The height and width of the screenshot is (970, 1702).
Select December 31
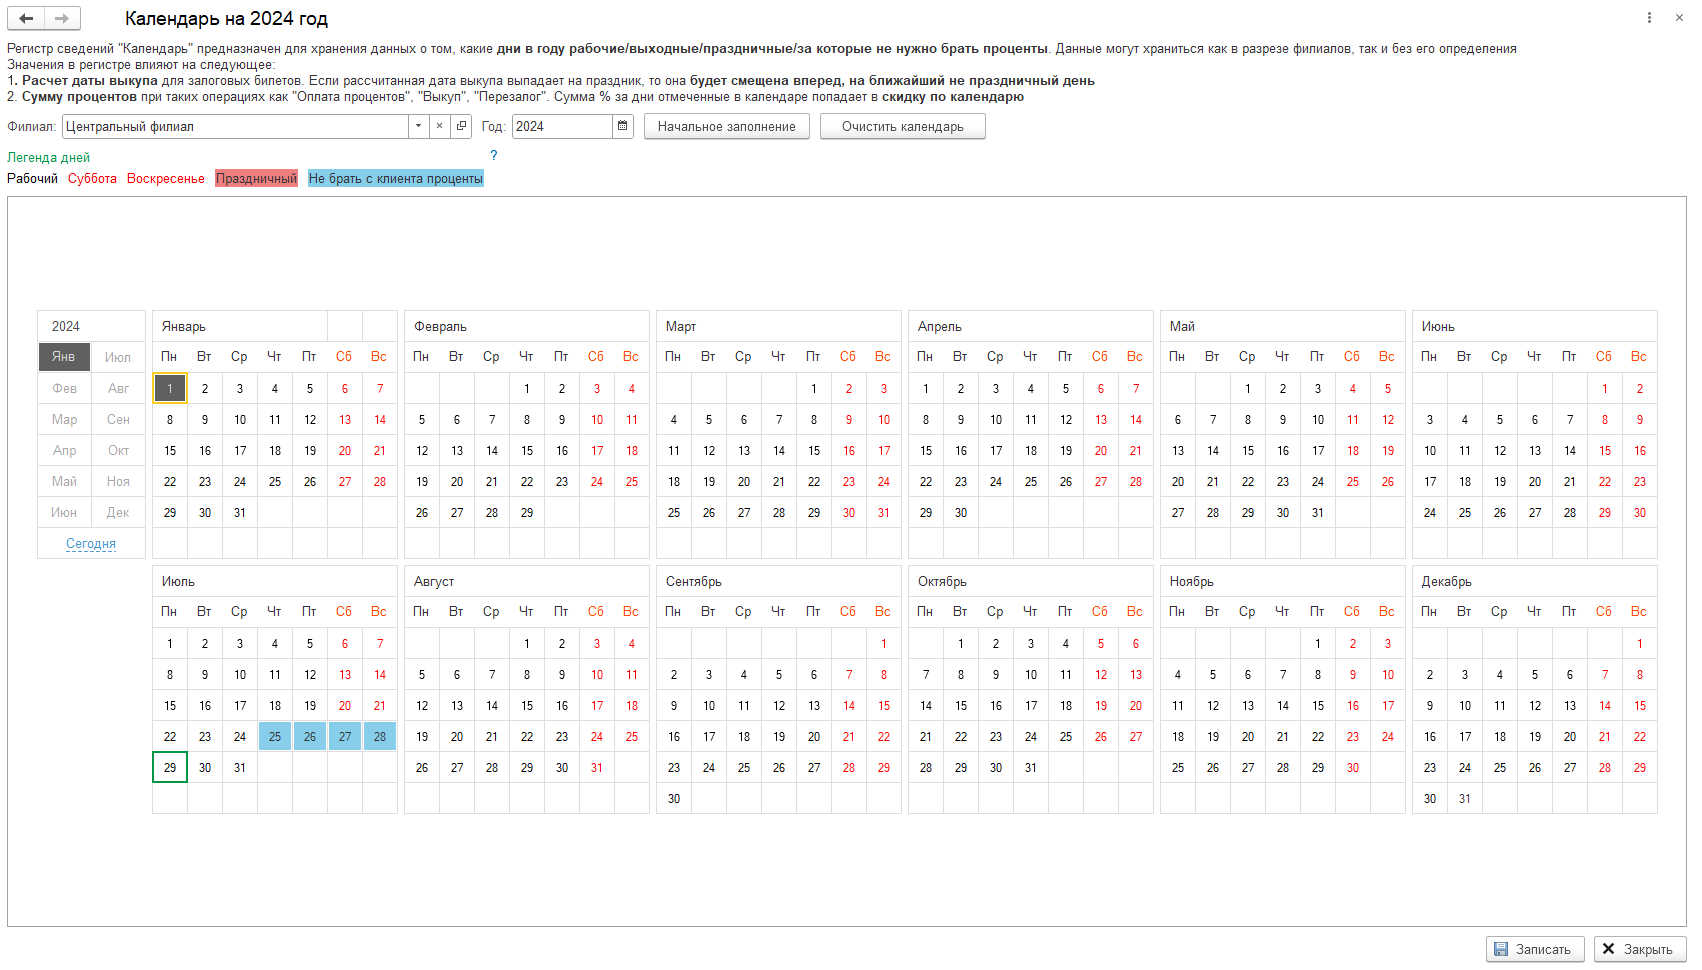(1465, 798)
